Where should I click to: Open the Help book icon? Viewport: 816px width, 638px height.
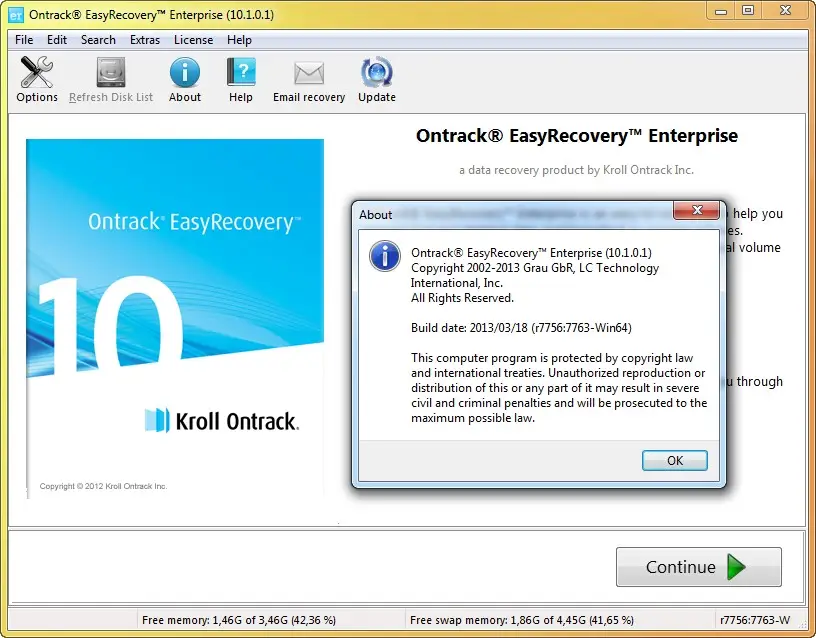coord(241,72)
